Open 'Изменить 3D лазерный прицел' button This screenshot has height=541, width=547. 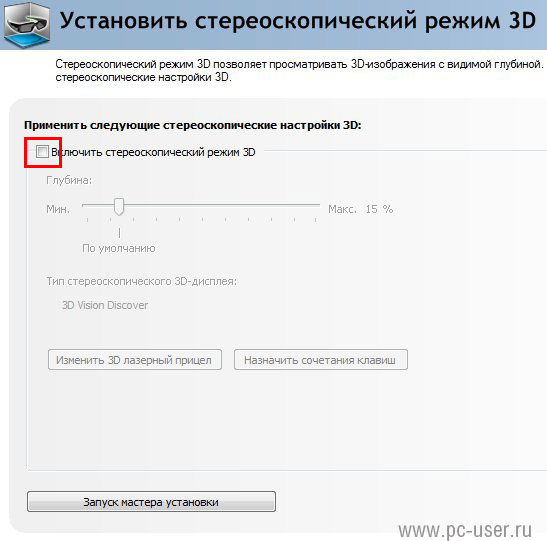pyautogui.click(x=135, y=360)
